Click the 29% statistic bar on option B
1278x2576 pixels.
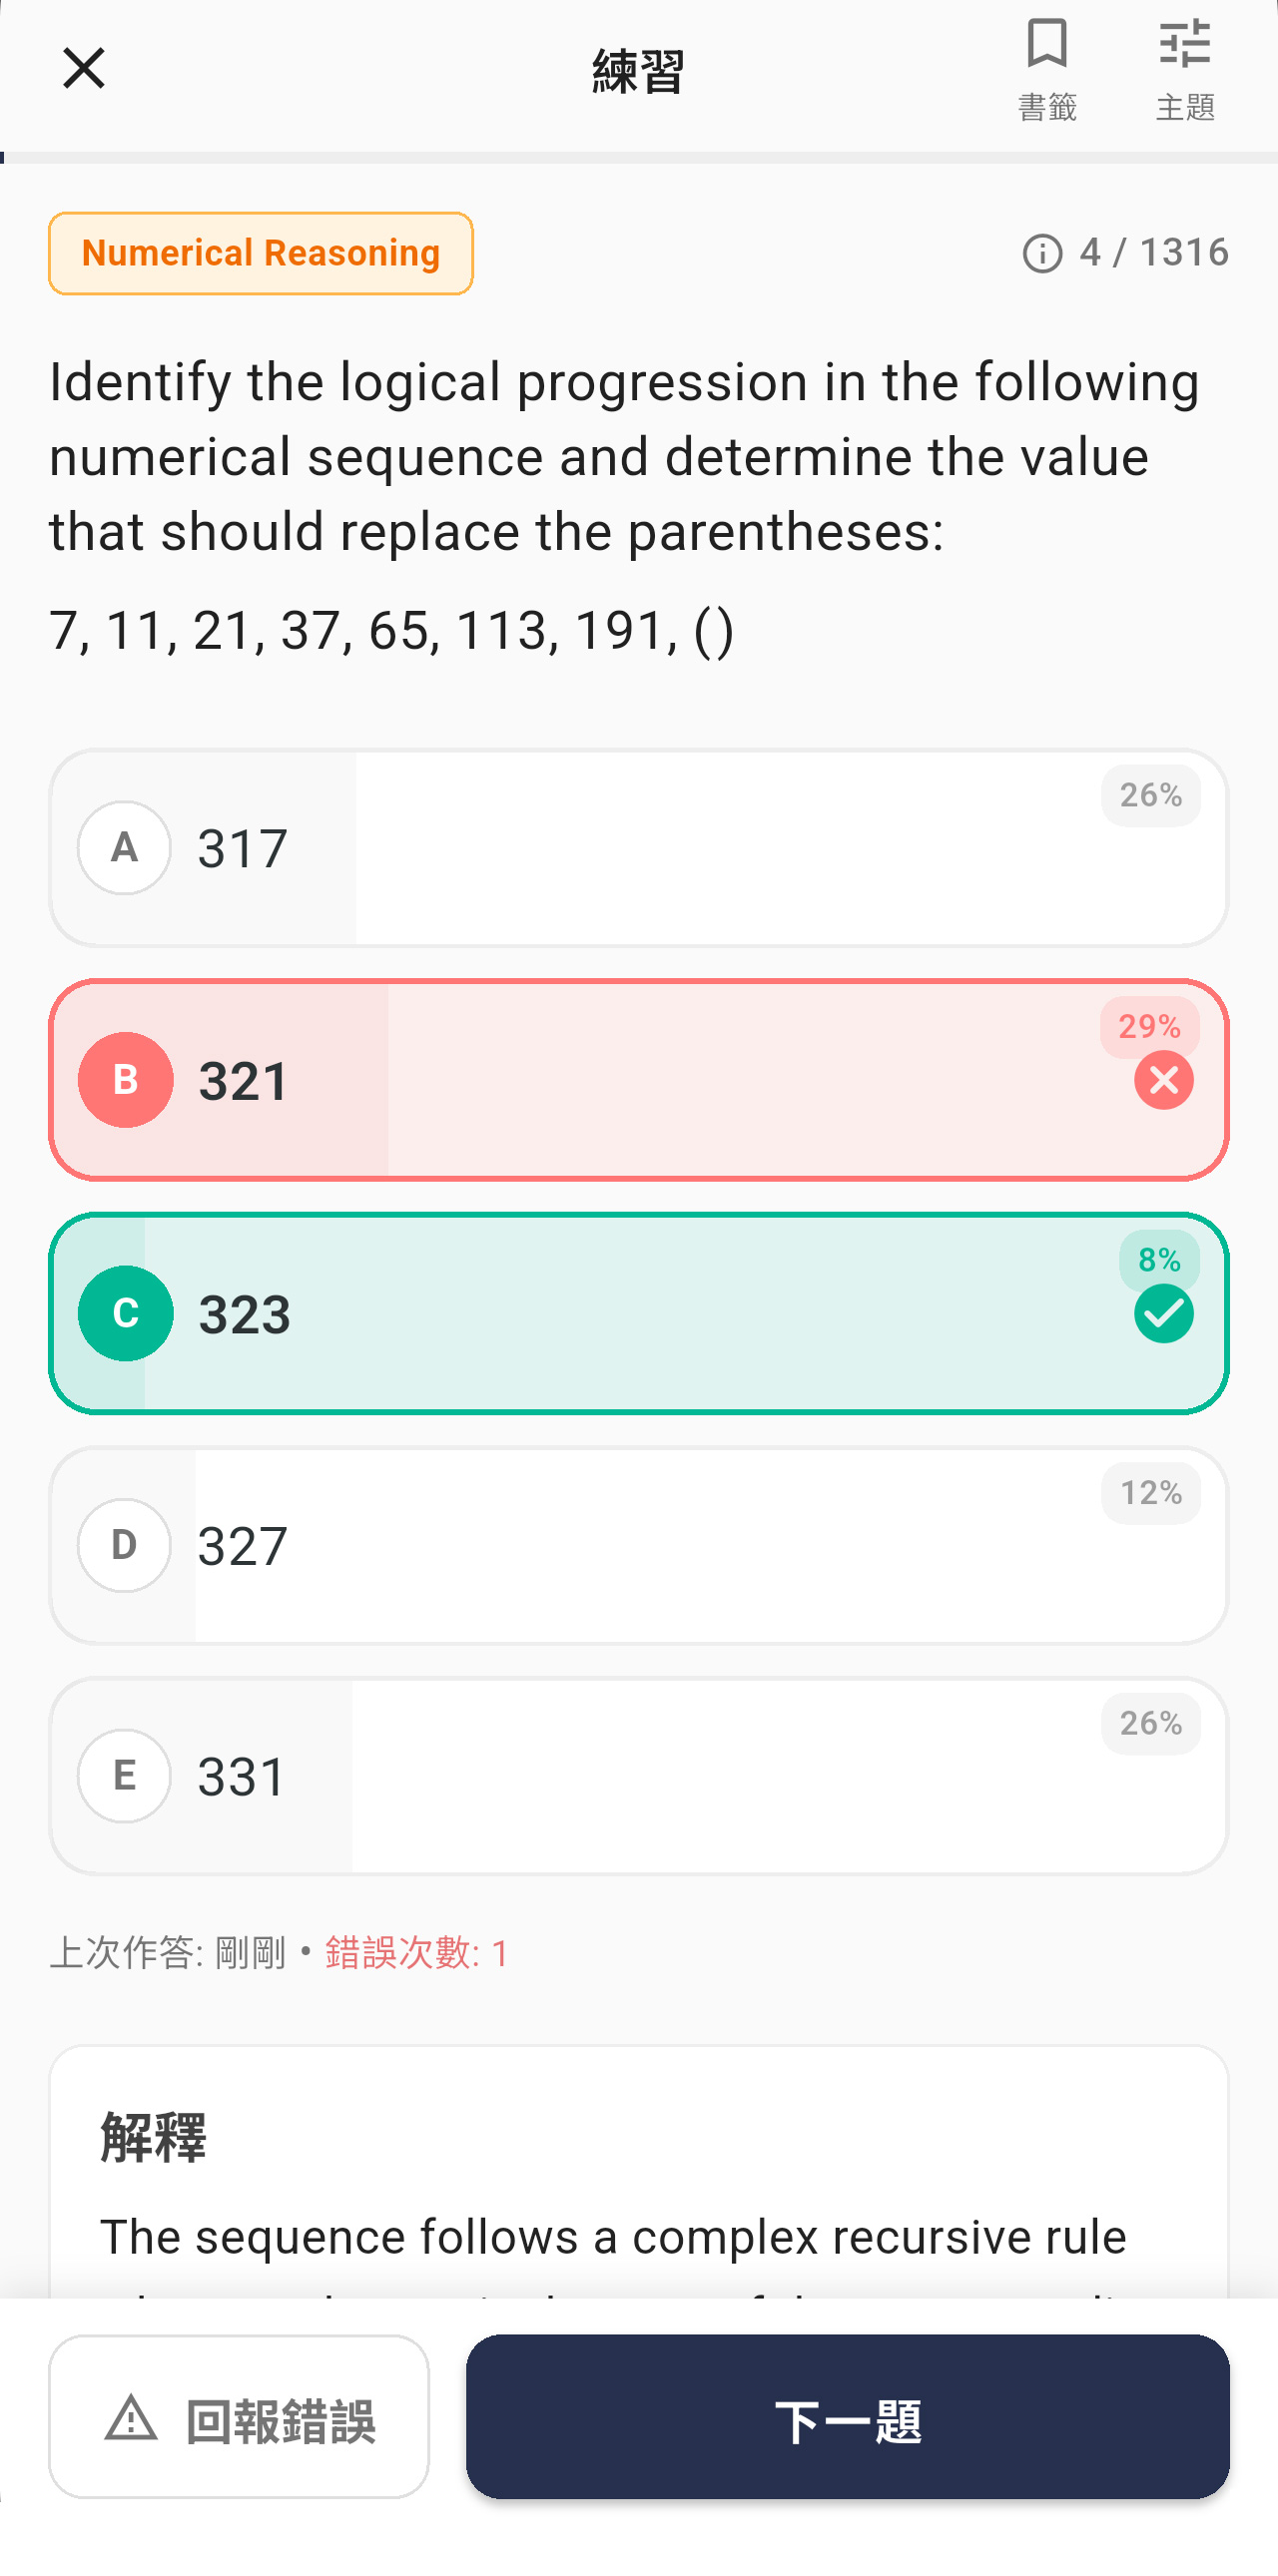coord(1151,1026)
